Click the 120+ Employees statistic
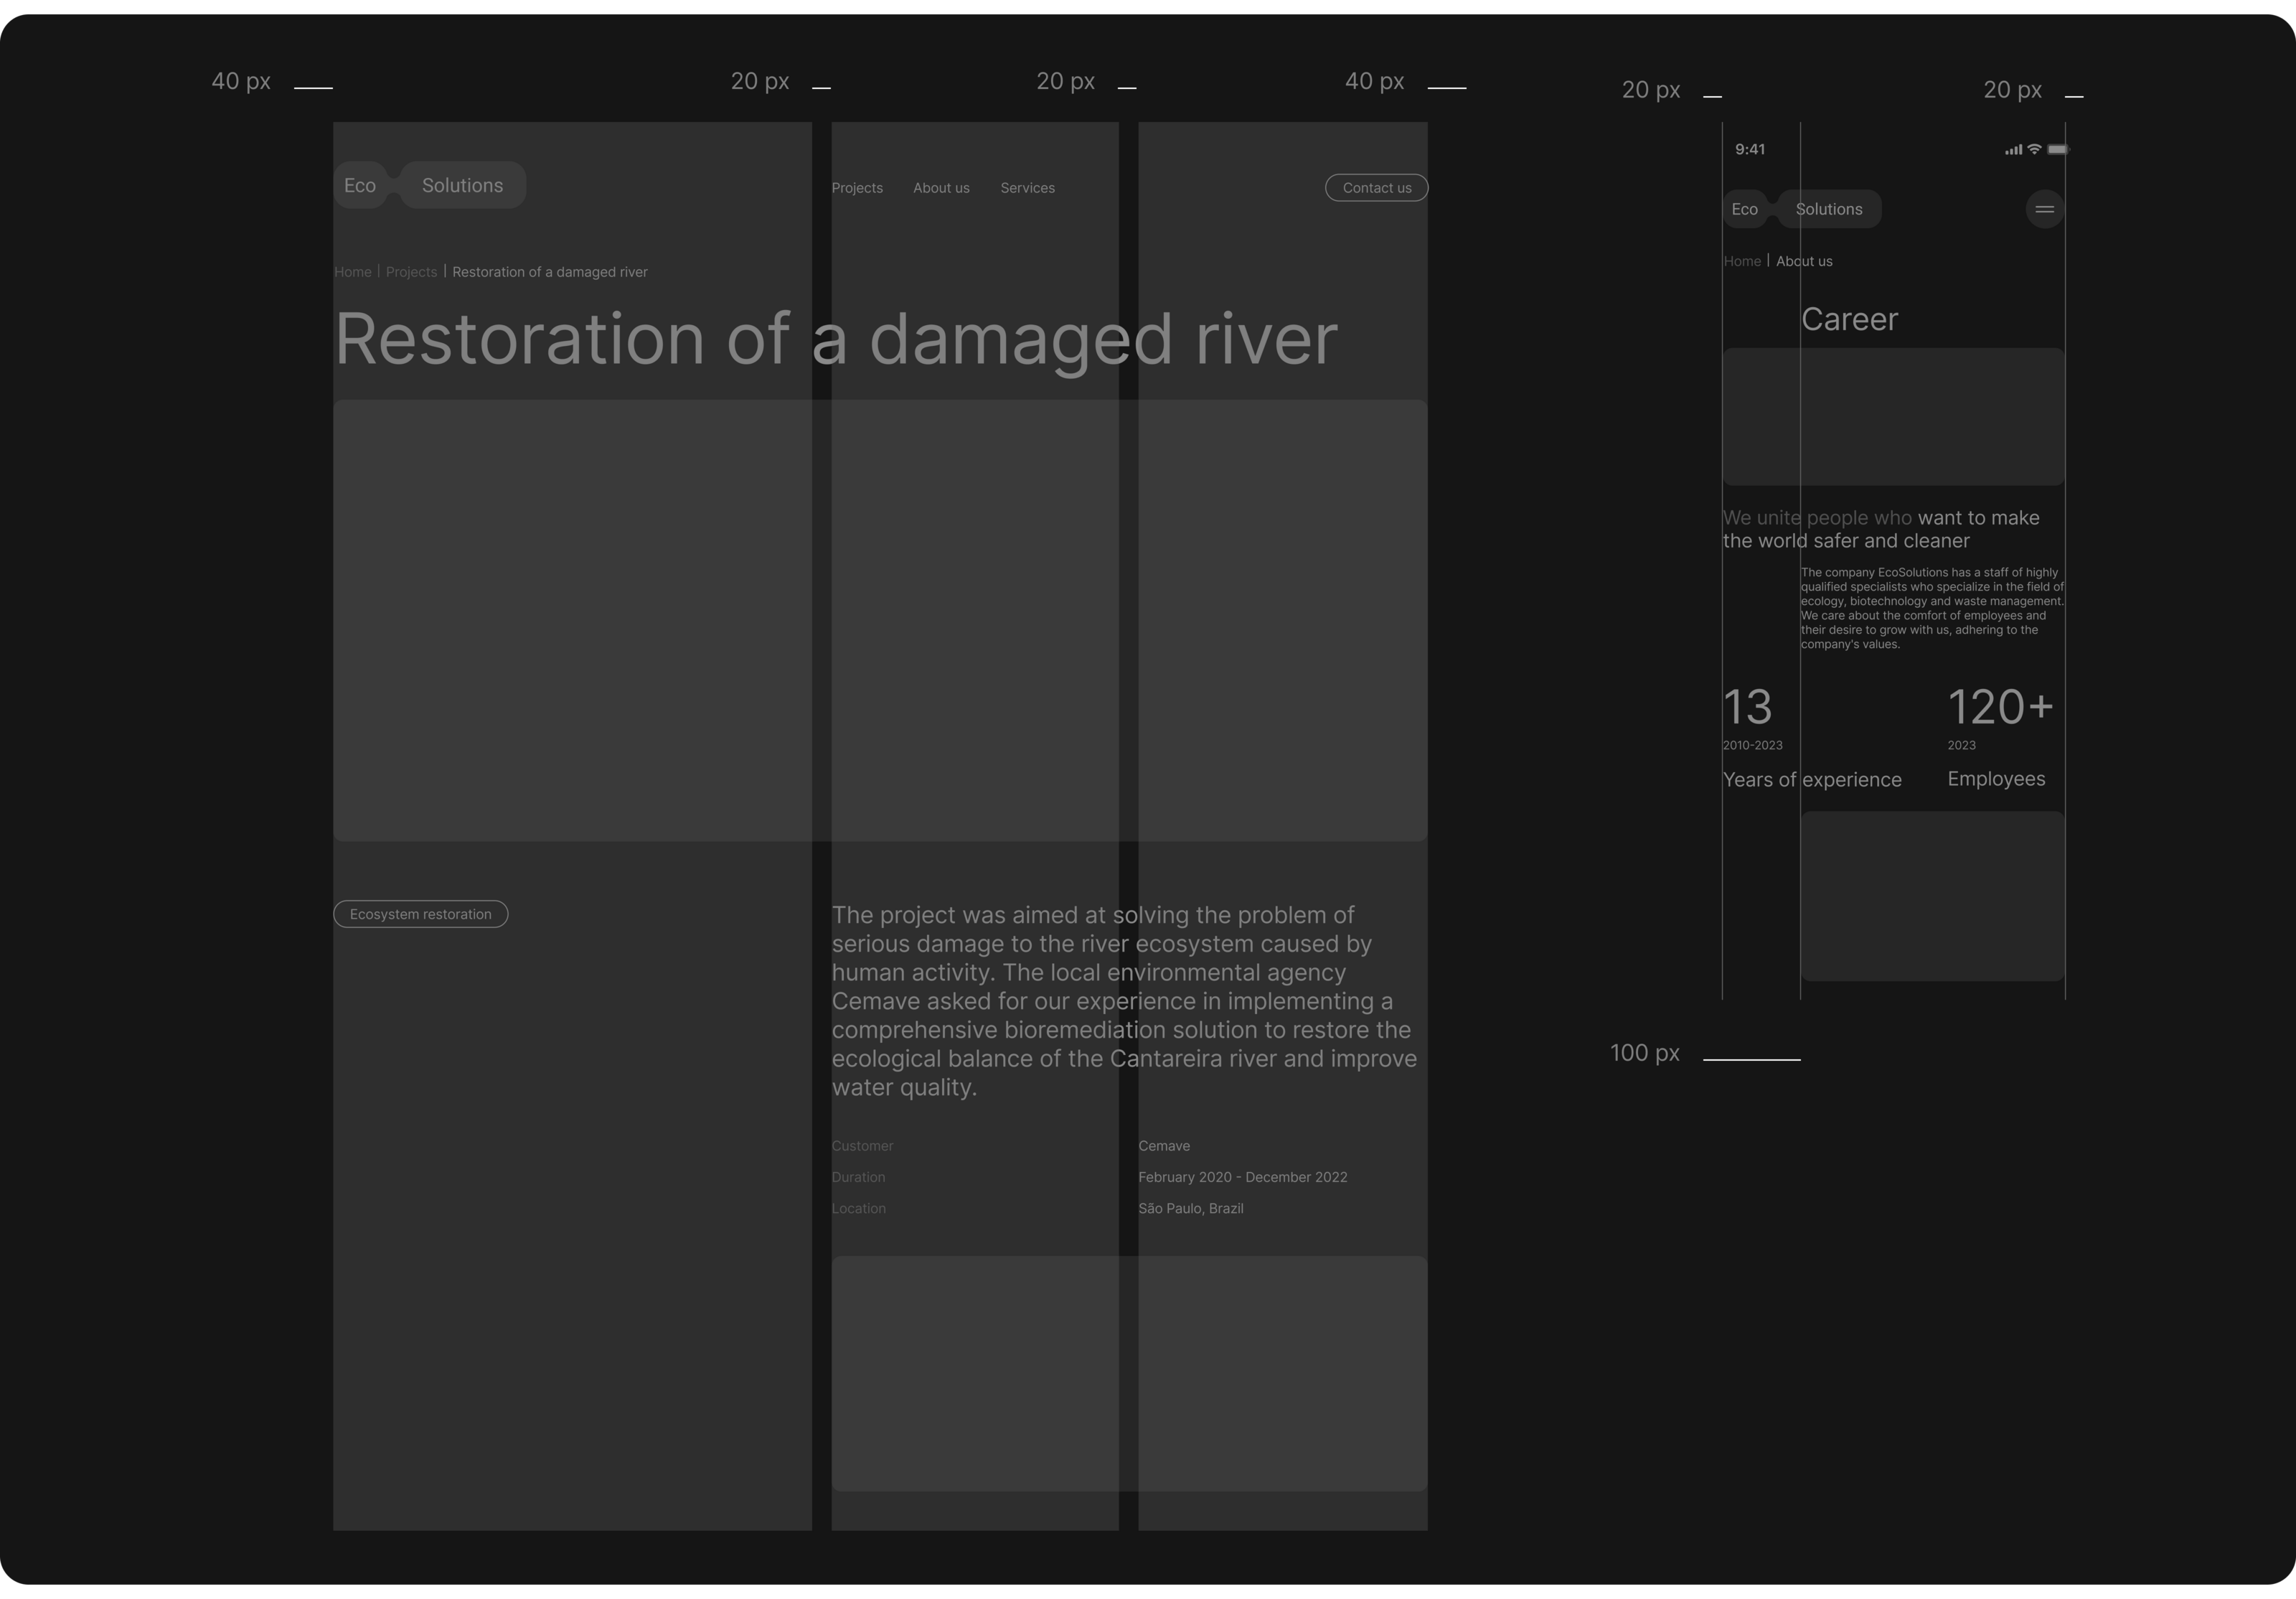Image resolution: width=2296 pixels, height=1599 pixels. (x=1999, y=708)
